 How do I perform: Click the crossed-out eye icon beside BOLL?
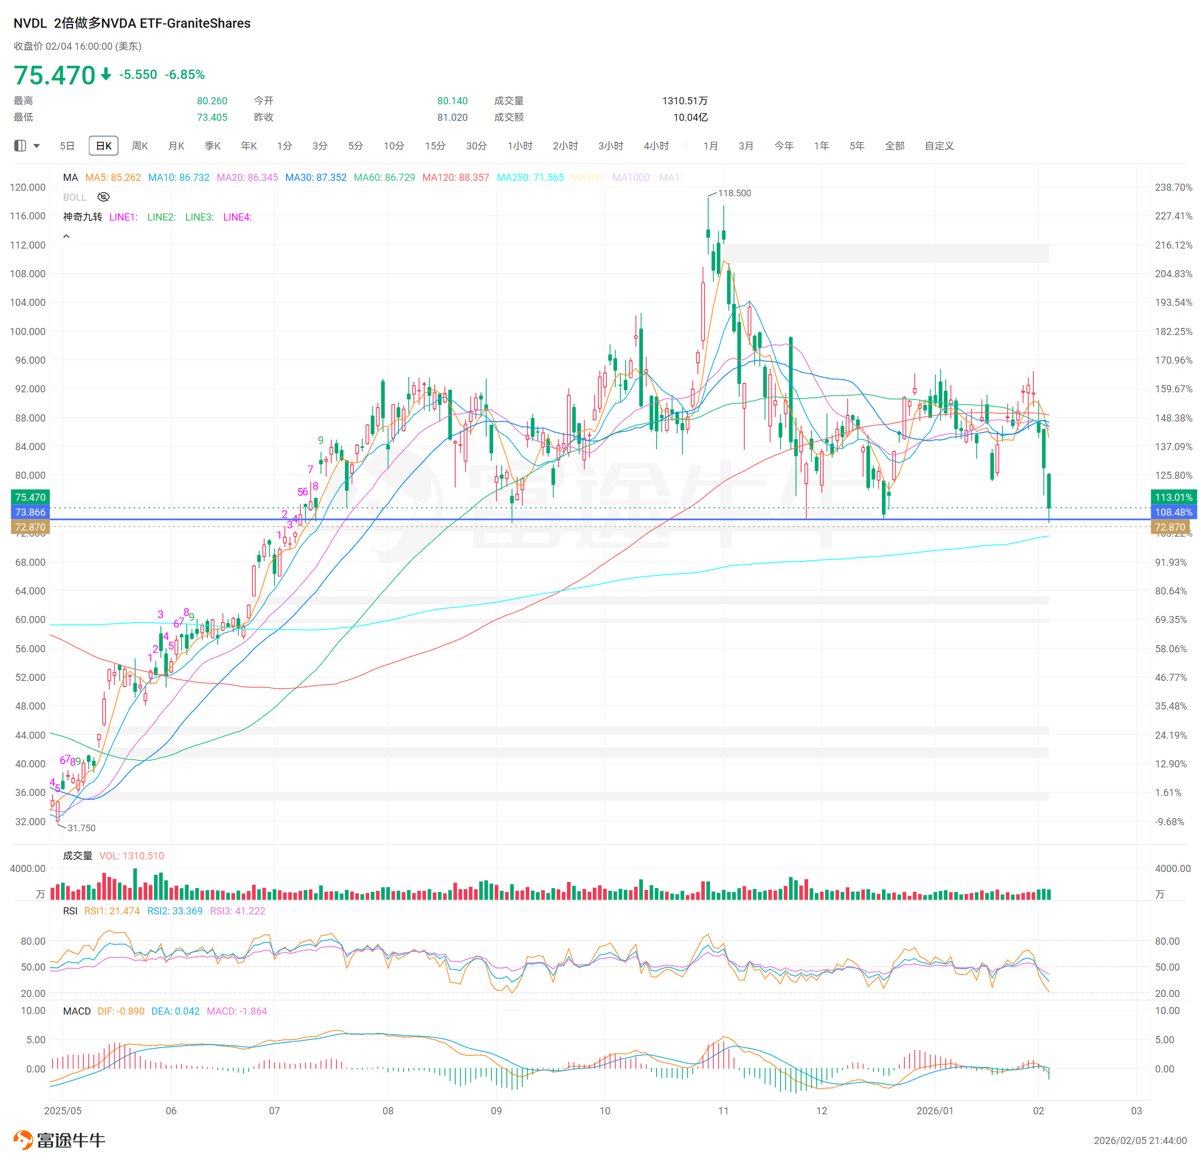[103, 197]
